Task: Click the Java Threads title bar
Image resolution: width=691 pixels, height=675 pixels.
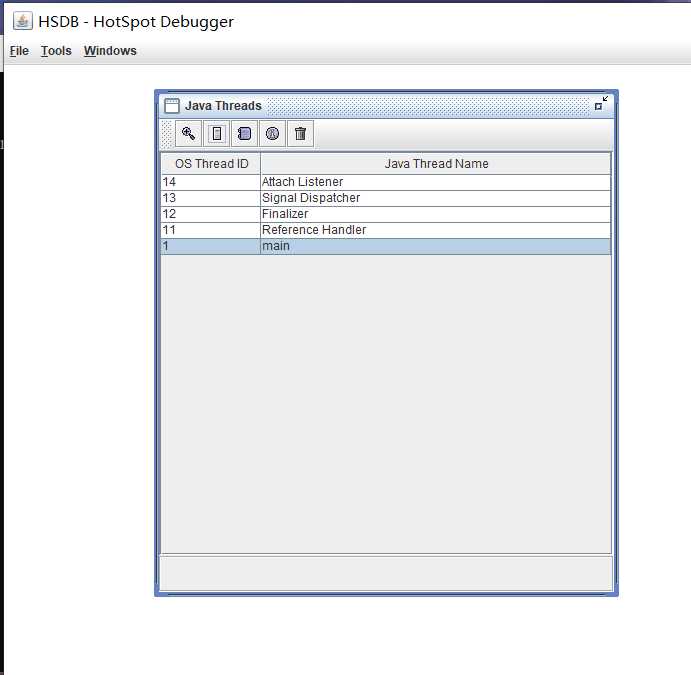Action: [x=420, y=106]
